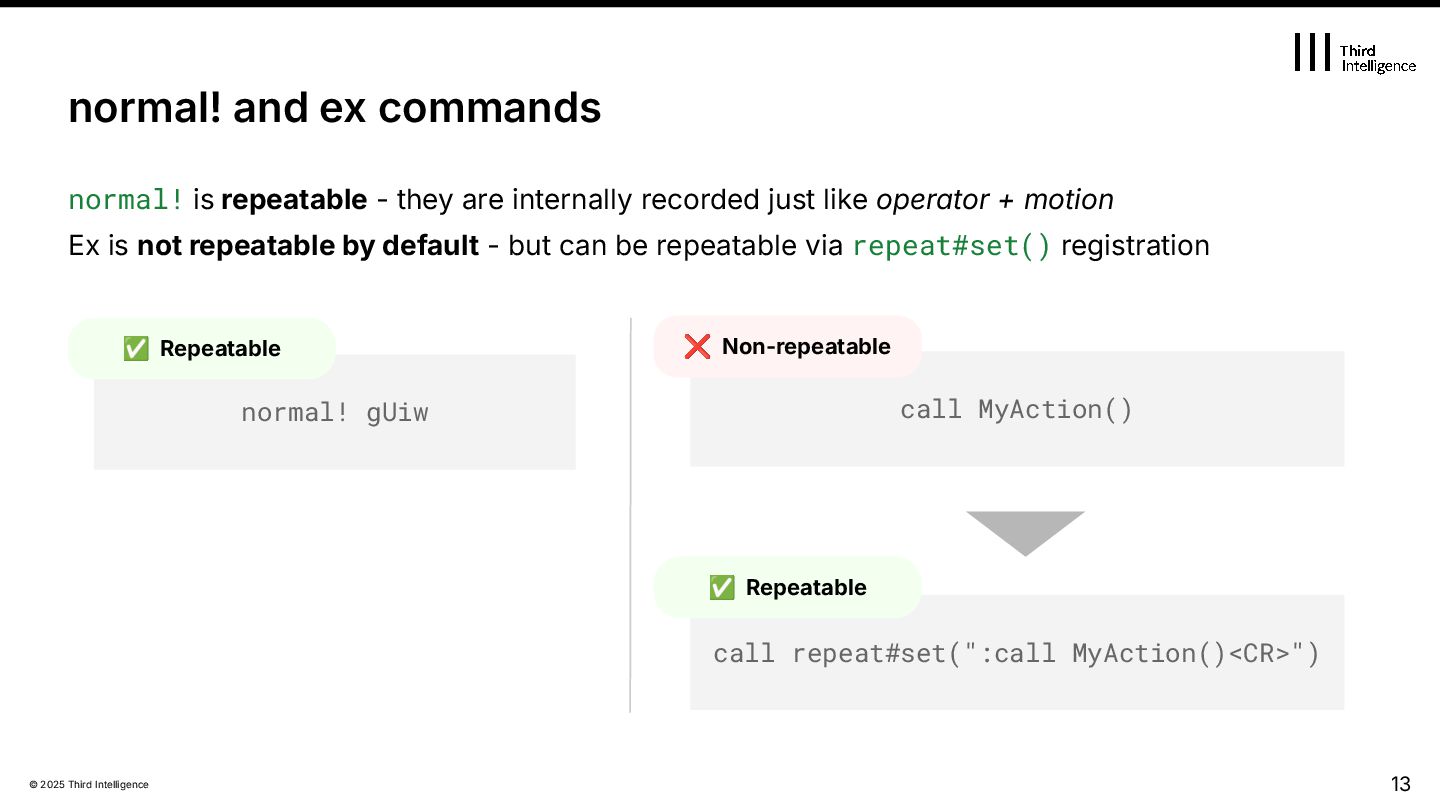
Task: Click the green checkmark above normal! gUiw
Action: point(135,348)
